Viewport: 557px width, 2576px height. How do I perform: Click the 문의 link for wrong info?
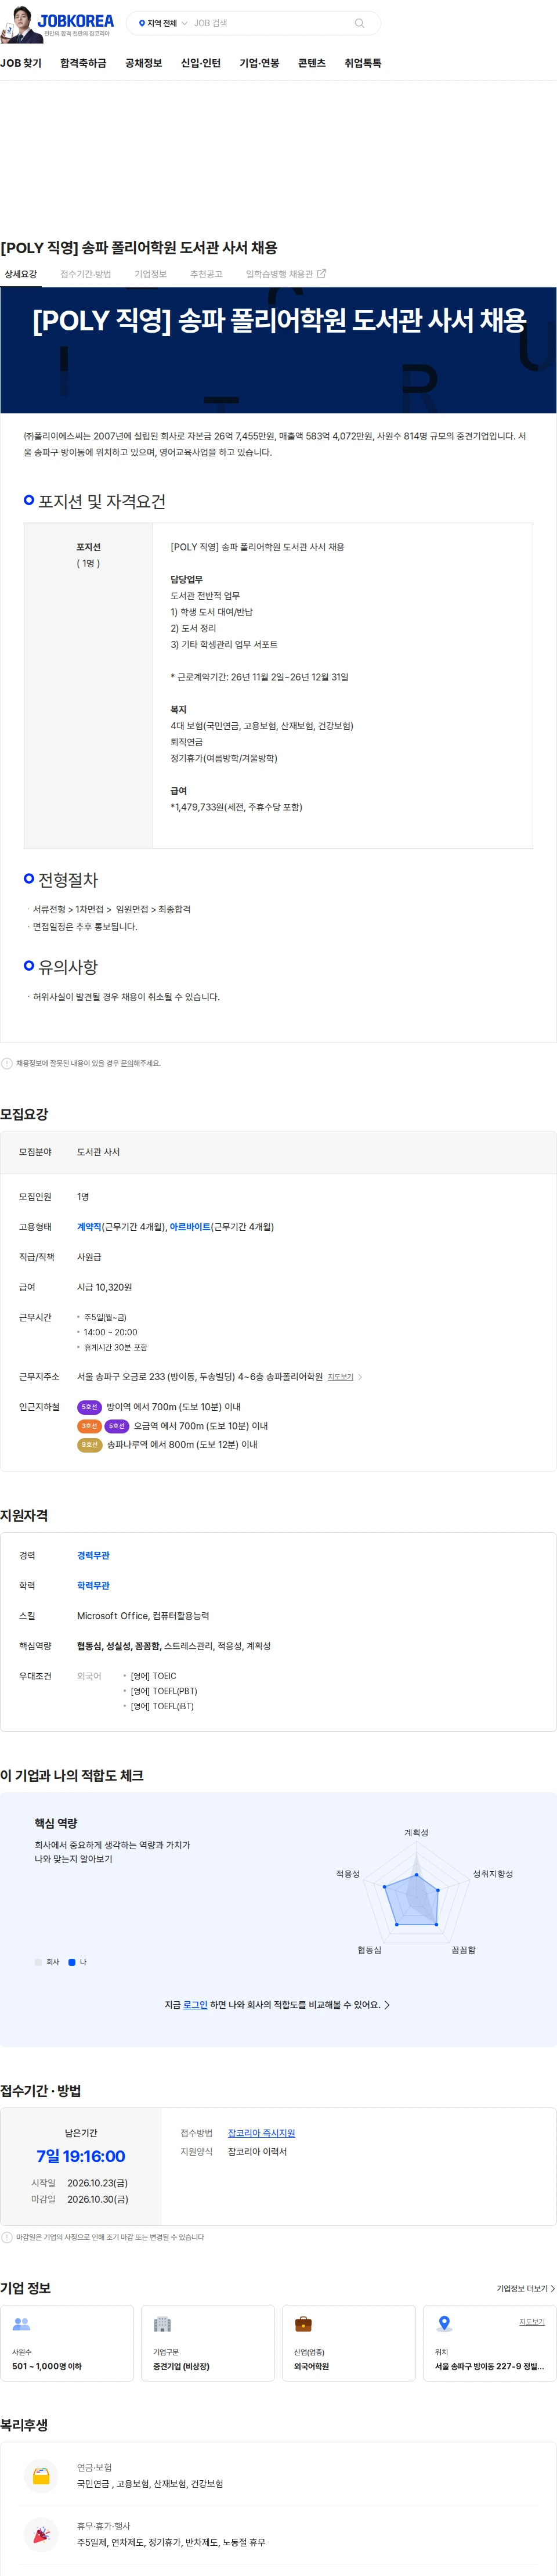[127, 1063]
